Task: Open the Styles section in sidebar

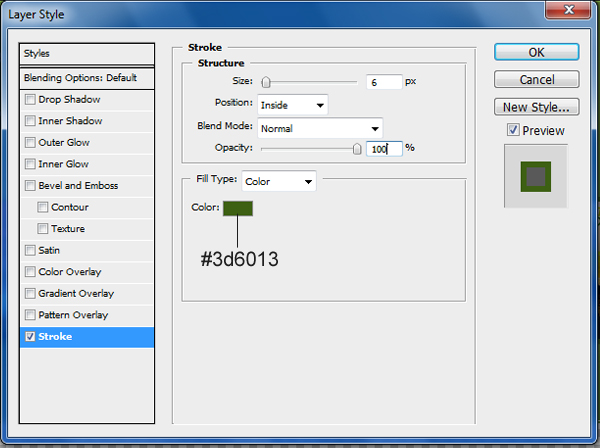Action: (87, 54)
